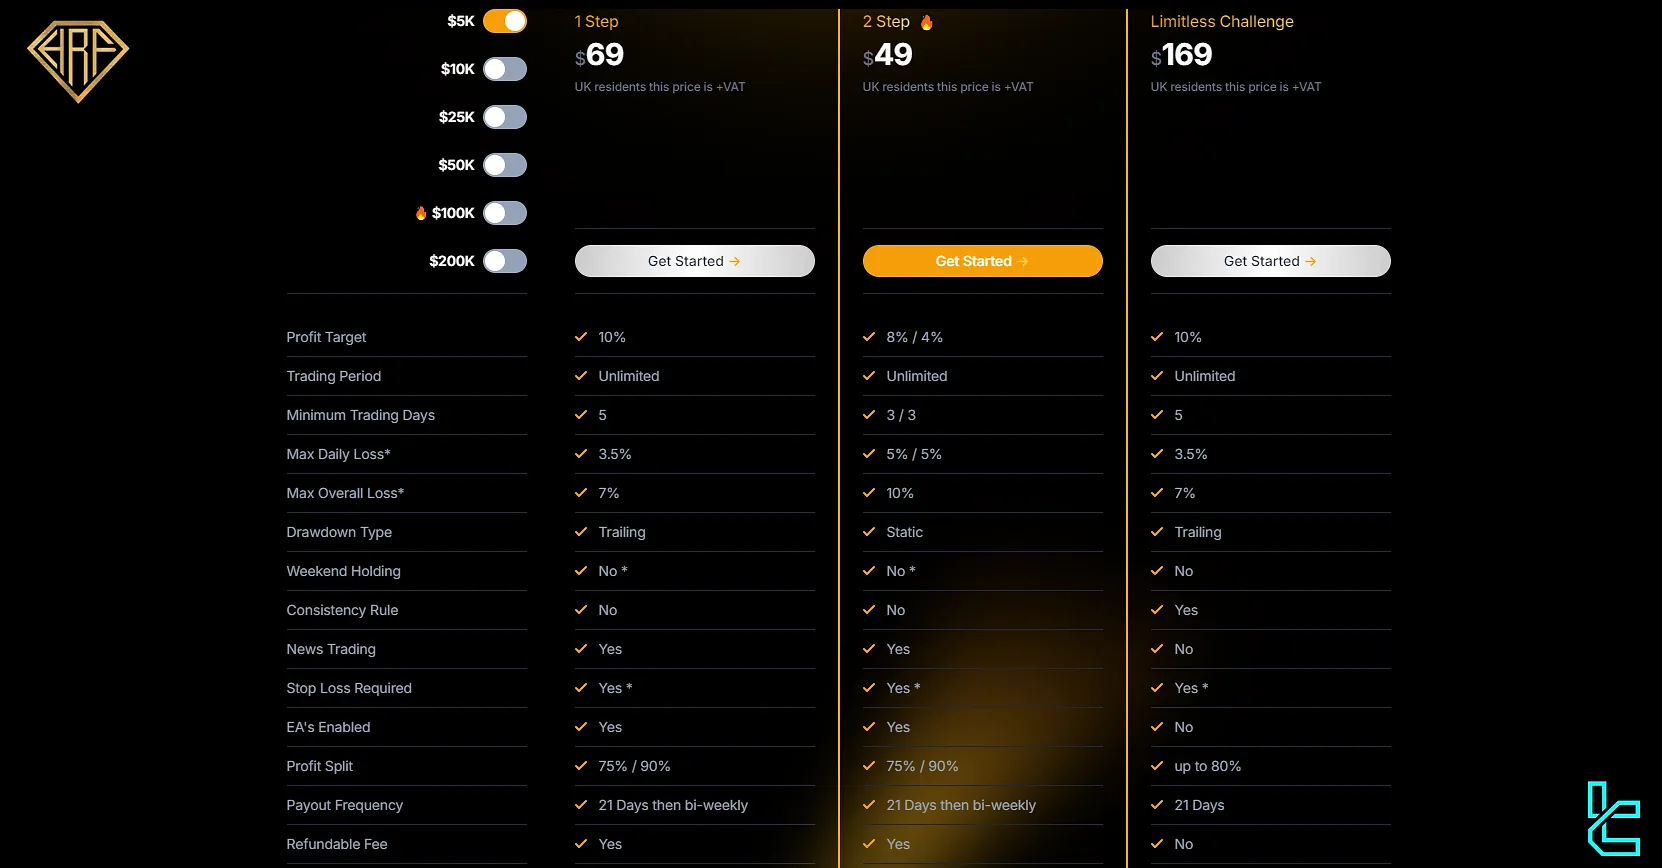Click the Max Daily Loss* label
Screen dimensions: 1662x868
pyautogui.click(x=338, y=454)
